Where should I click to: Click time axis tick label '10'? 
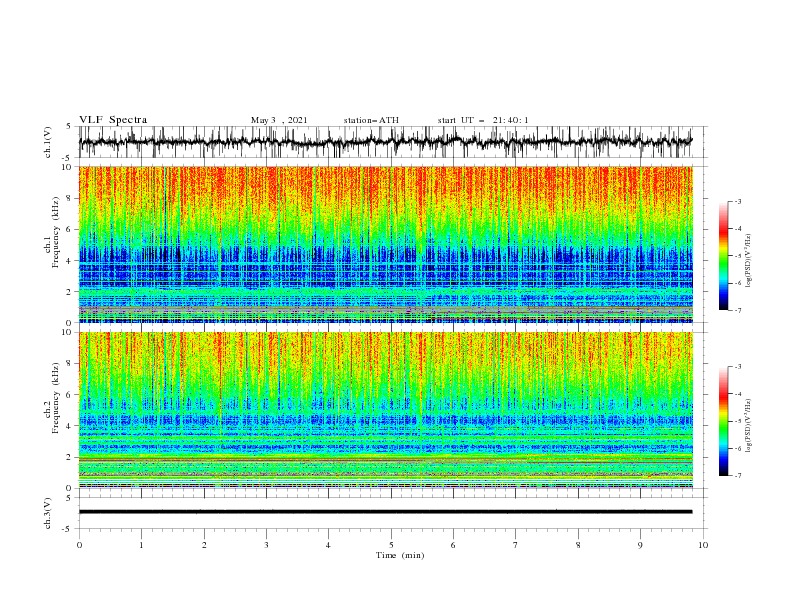pyautogui.click(x=703, y=545)
